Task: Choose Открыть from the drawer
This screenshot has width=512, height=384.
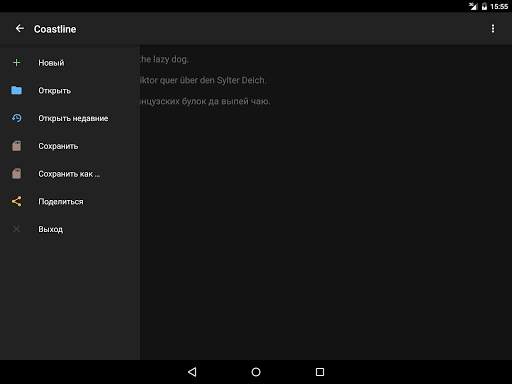Action: click(x=70, y=90)
